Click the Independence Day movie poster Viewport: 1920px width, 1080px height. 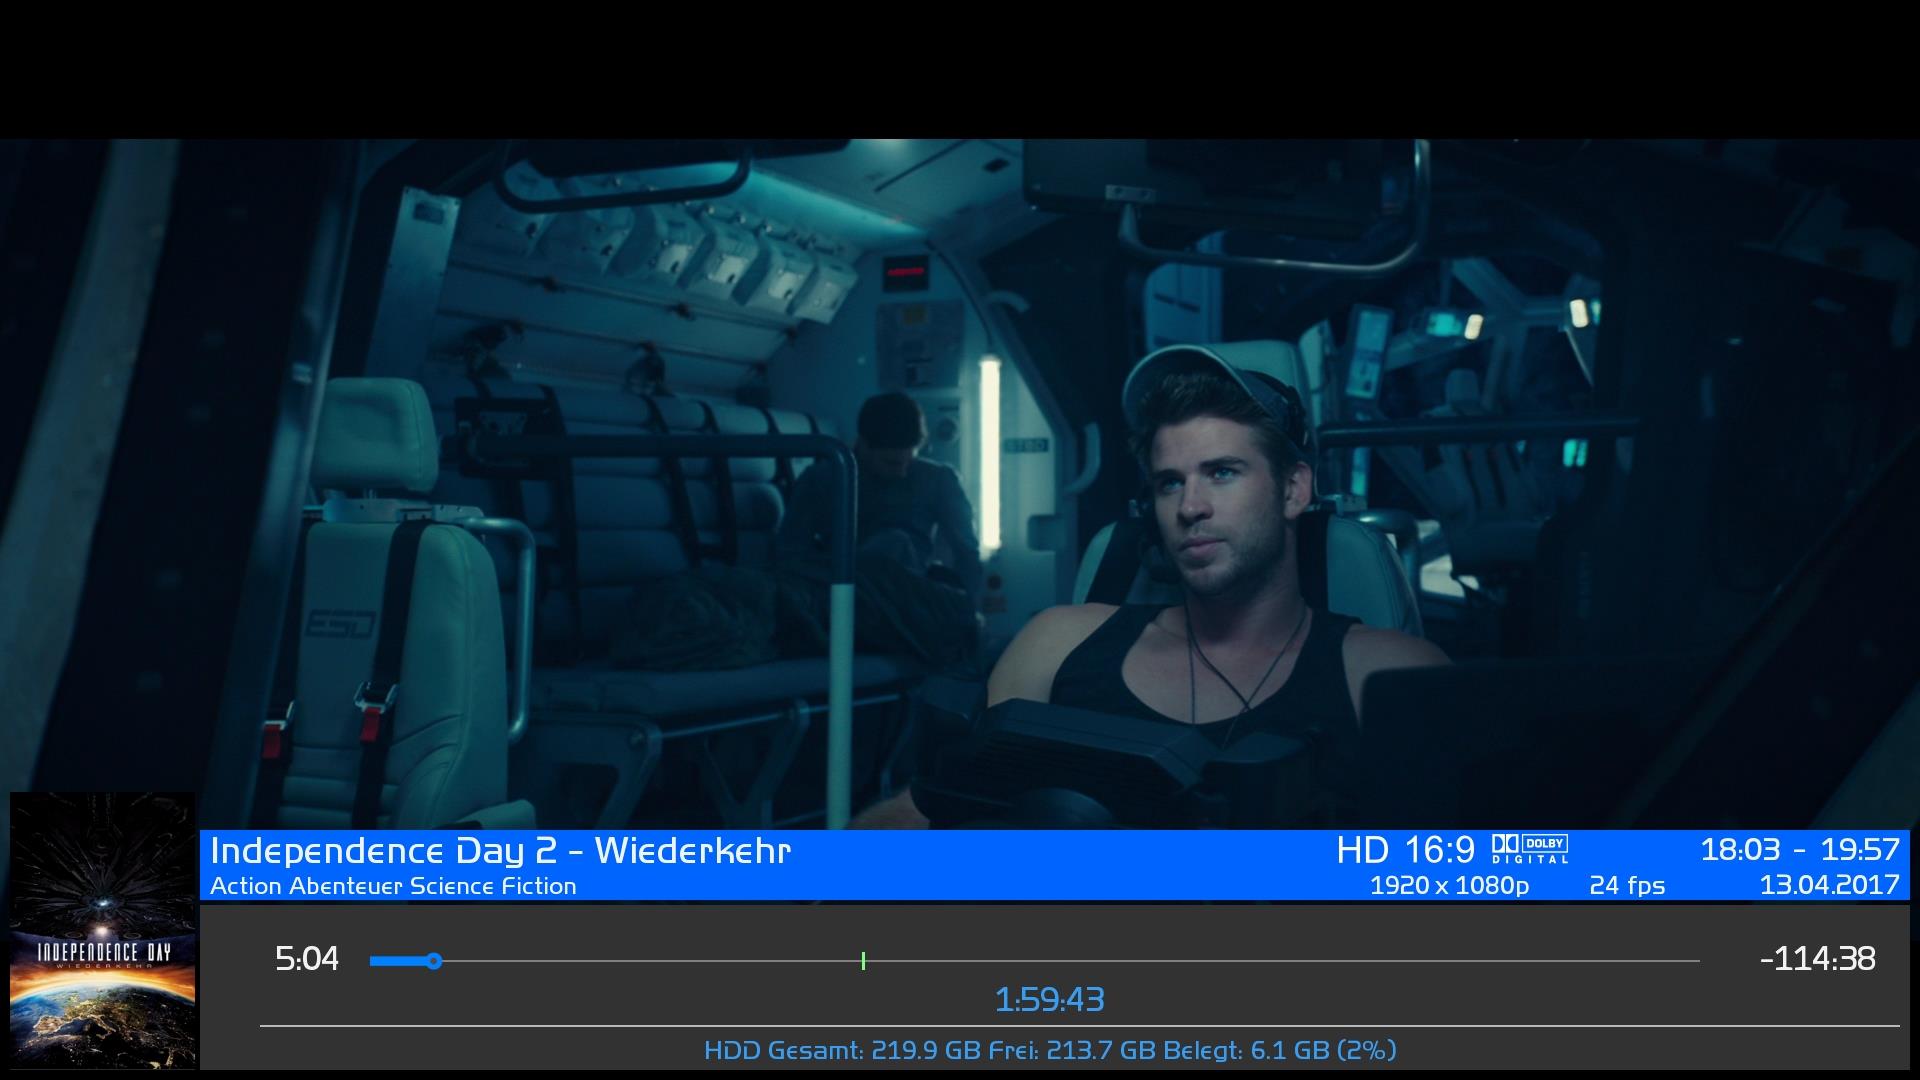[102, 930]
